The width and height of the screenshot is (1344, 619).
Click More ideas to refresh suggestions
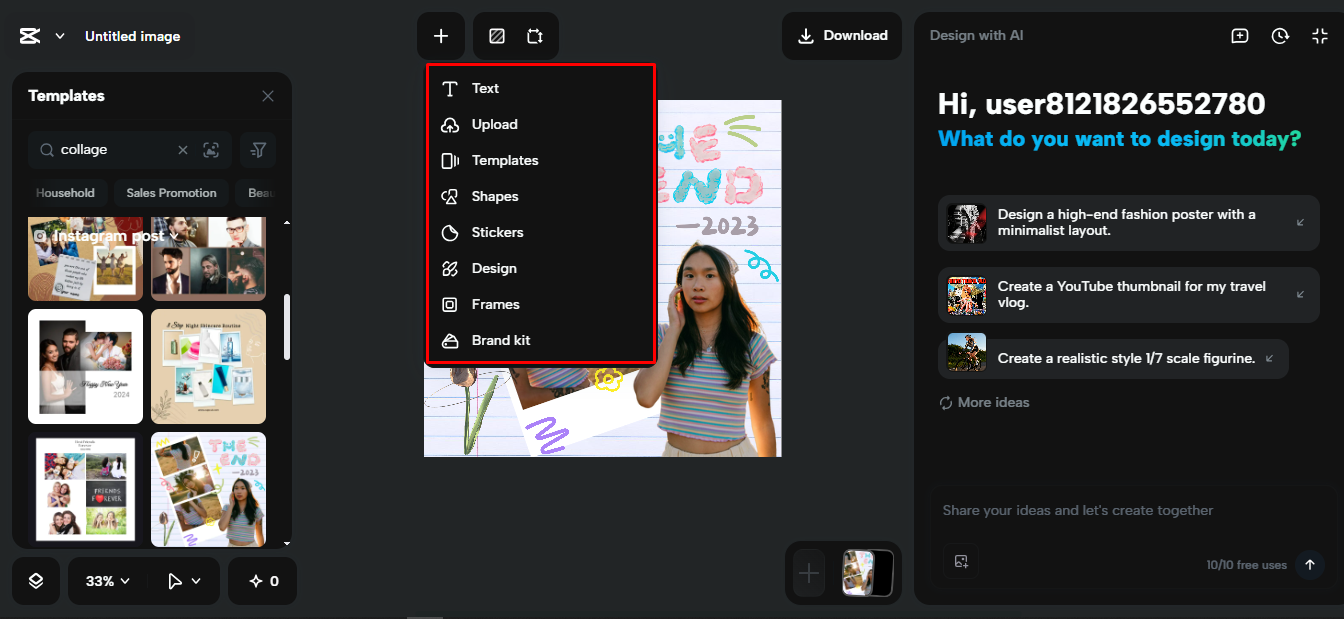pyautogui.click(x=983, y=402)
